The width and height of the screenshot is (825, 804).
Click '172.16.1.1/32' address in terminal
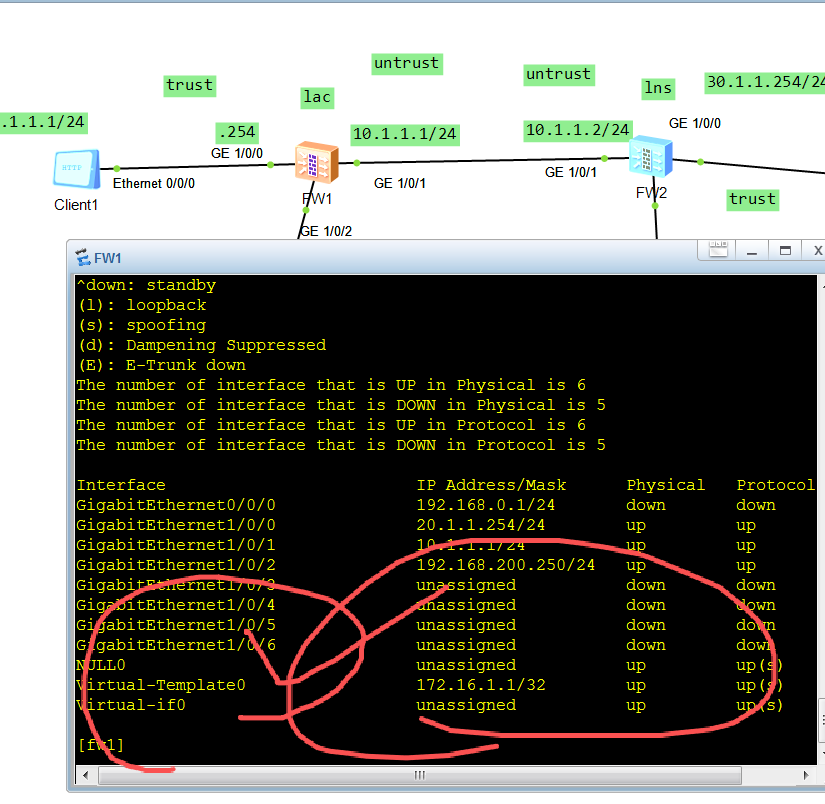click(481, 685)
